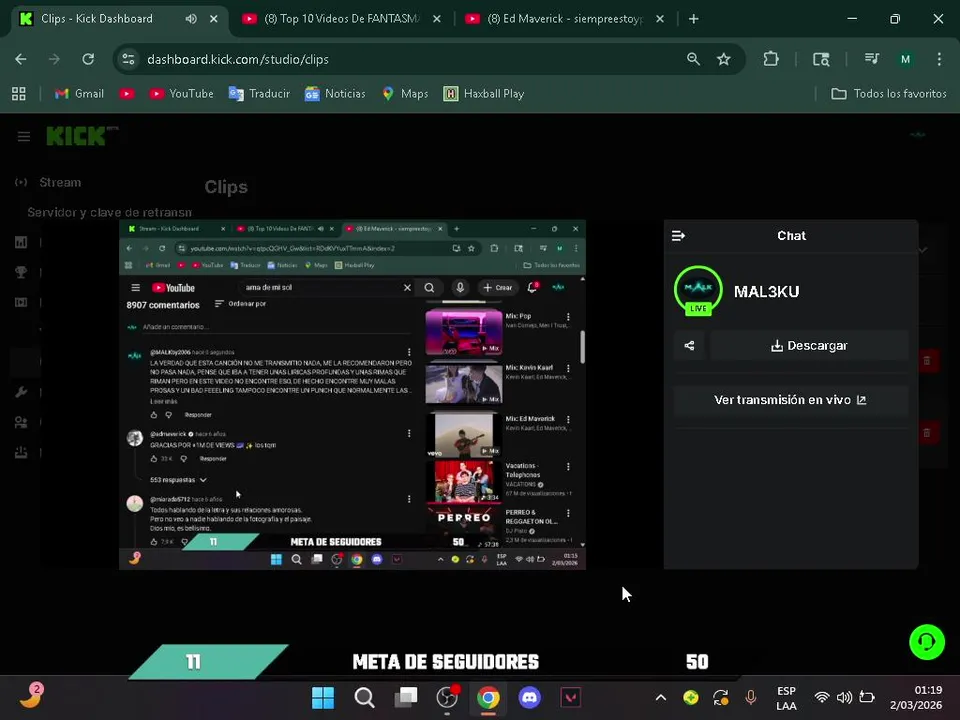Download the clip with Descargar

point(809,345)
